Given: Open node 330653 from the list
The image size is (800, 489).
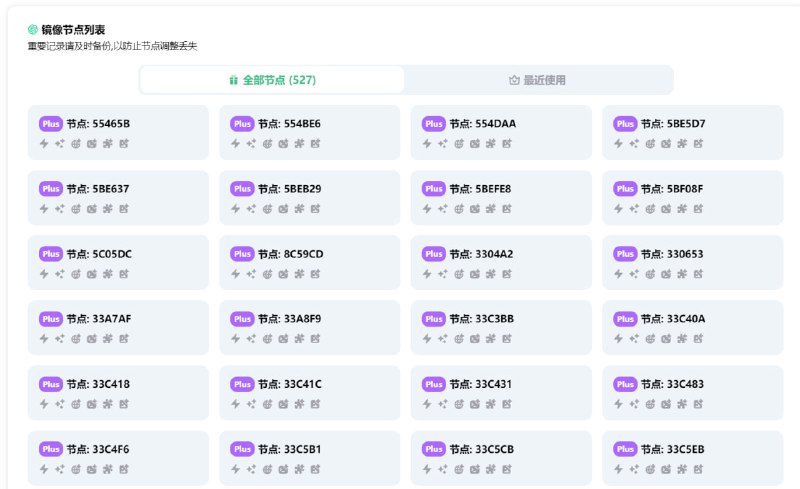Looking at the screenshot, I should pos(692,262).
